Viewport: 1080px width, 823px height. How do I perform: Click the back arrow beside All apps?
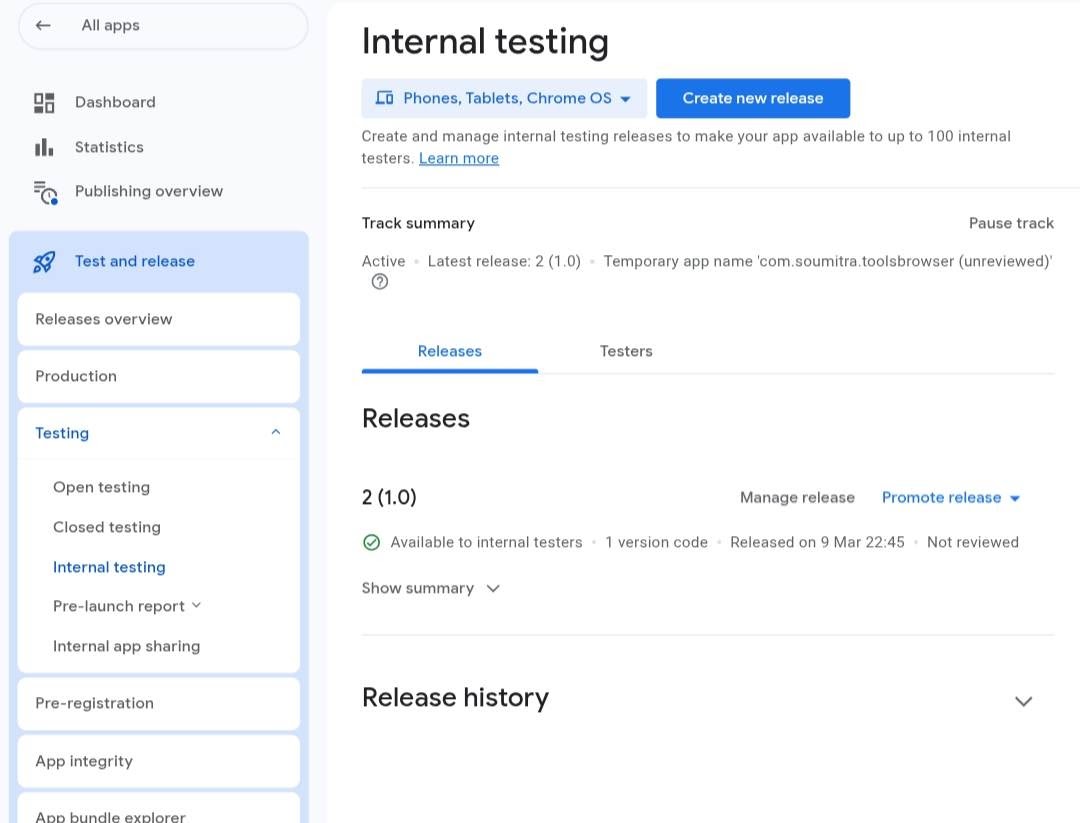pyautogui.click(x=43, y=26)
